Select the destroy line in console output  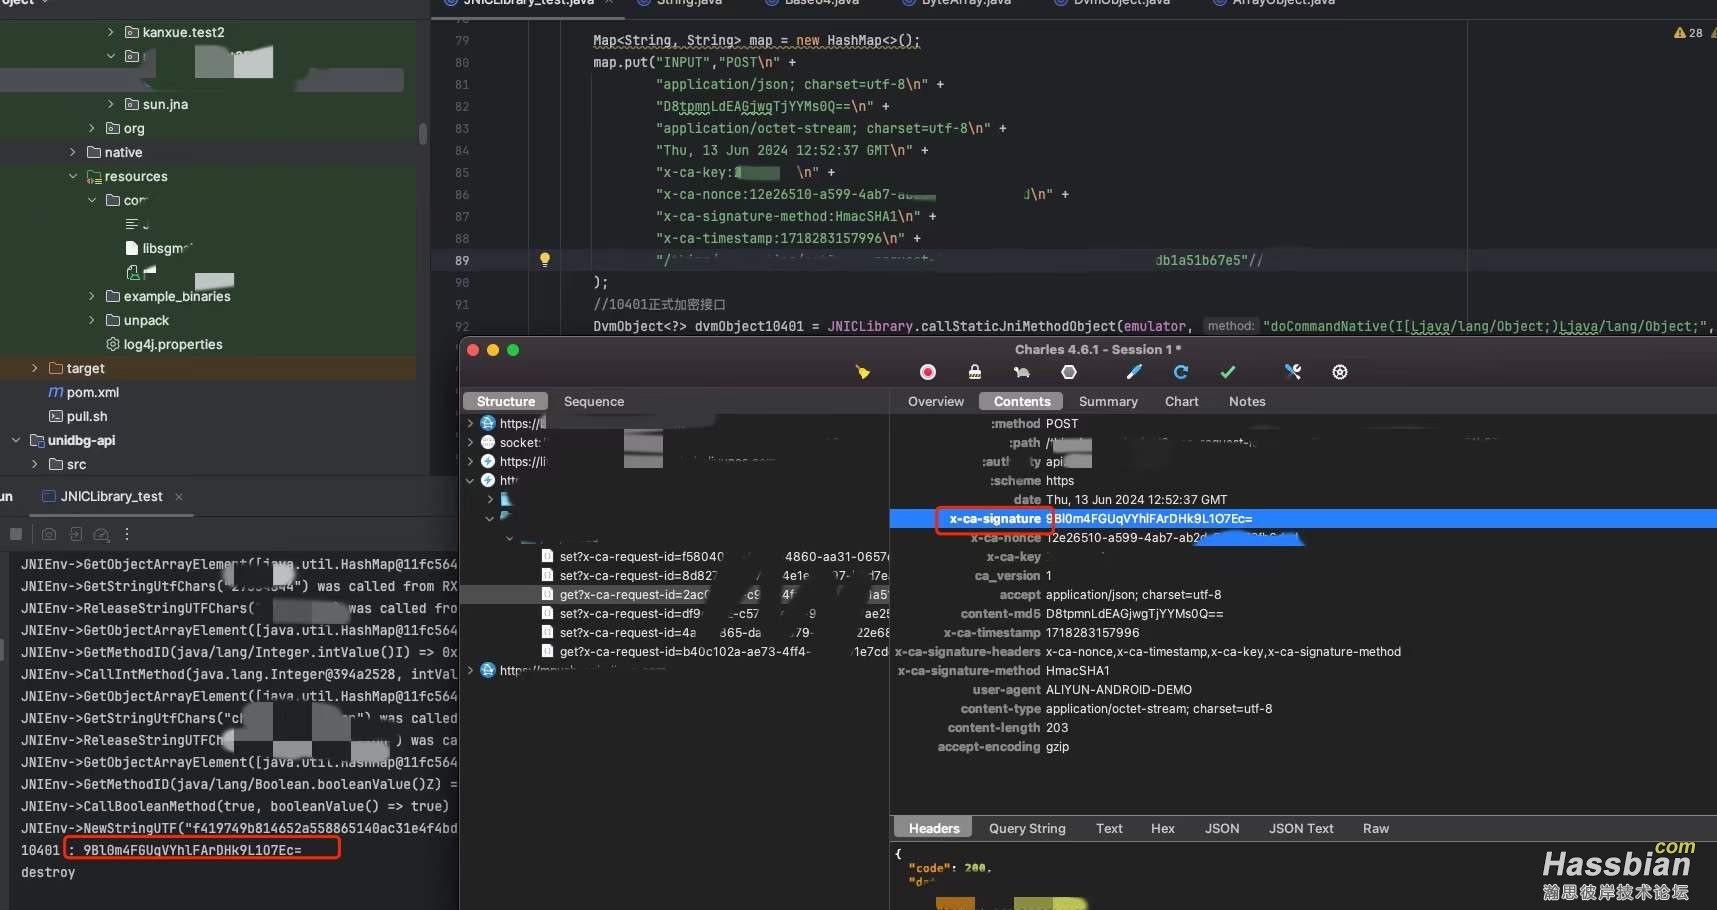click(x=48, y=872)
